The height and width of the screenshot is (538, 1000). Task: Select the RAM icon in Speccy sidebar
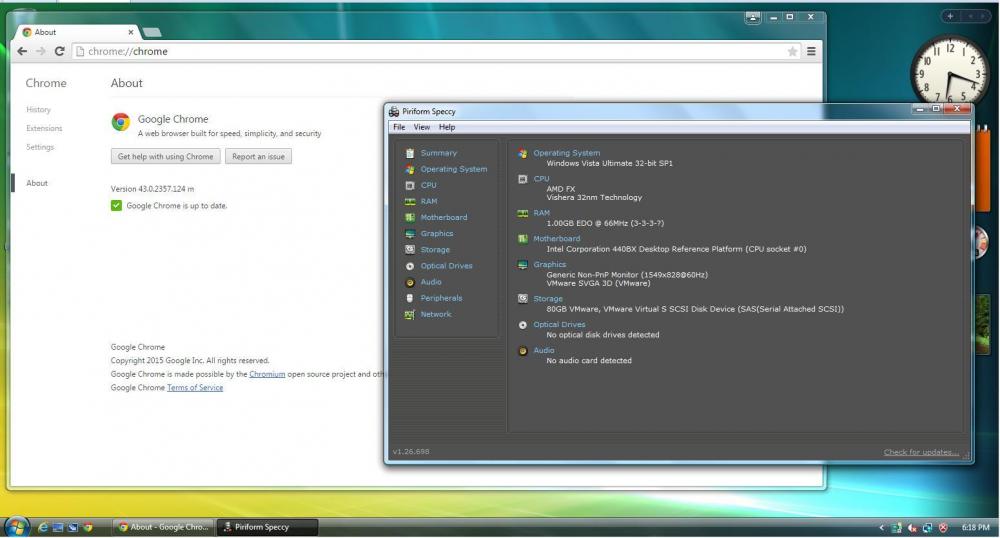410,201
